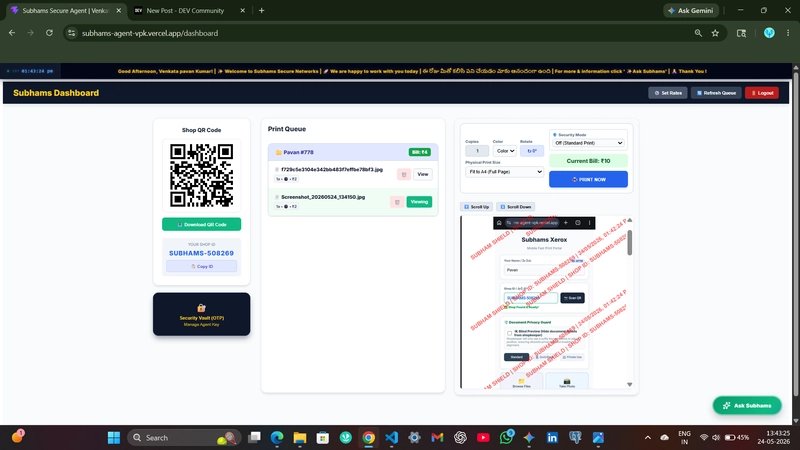Open Gmail from the taskbar

[437, 438]
